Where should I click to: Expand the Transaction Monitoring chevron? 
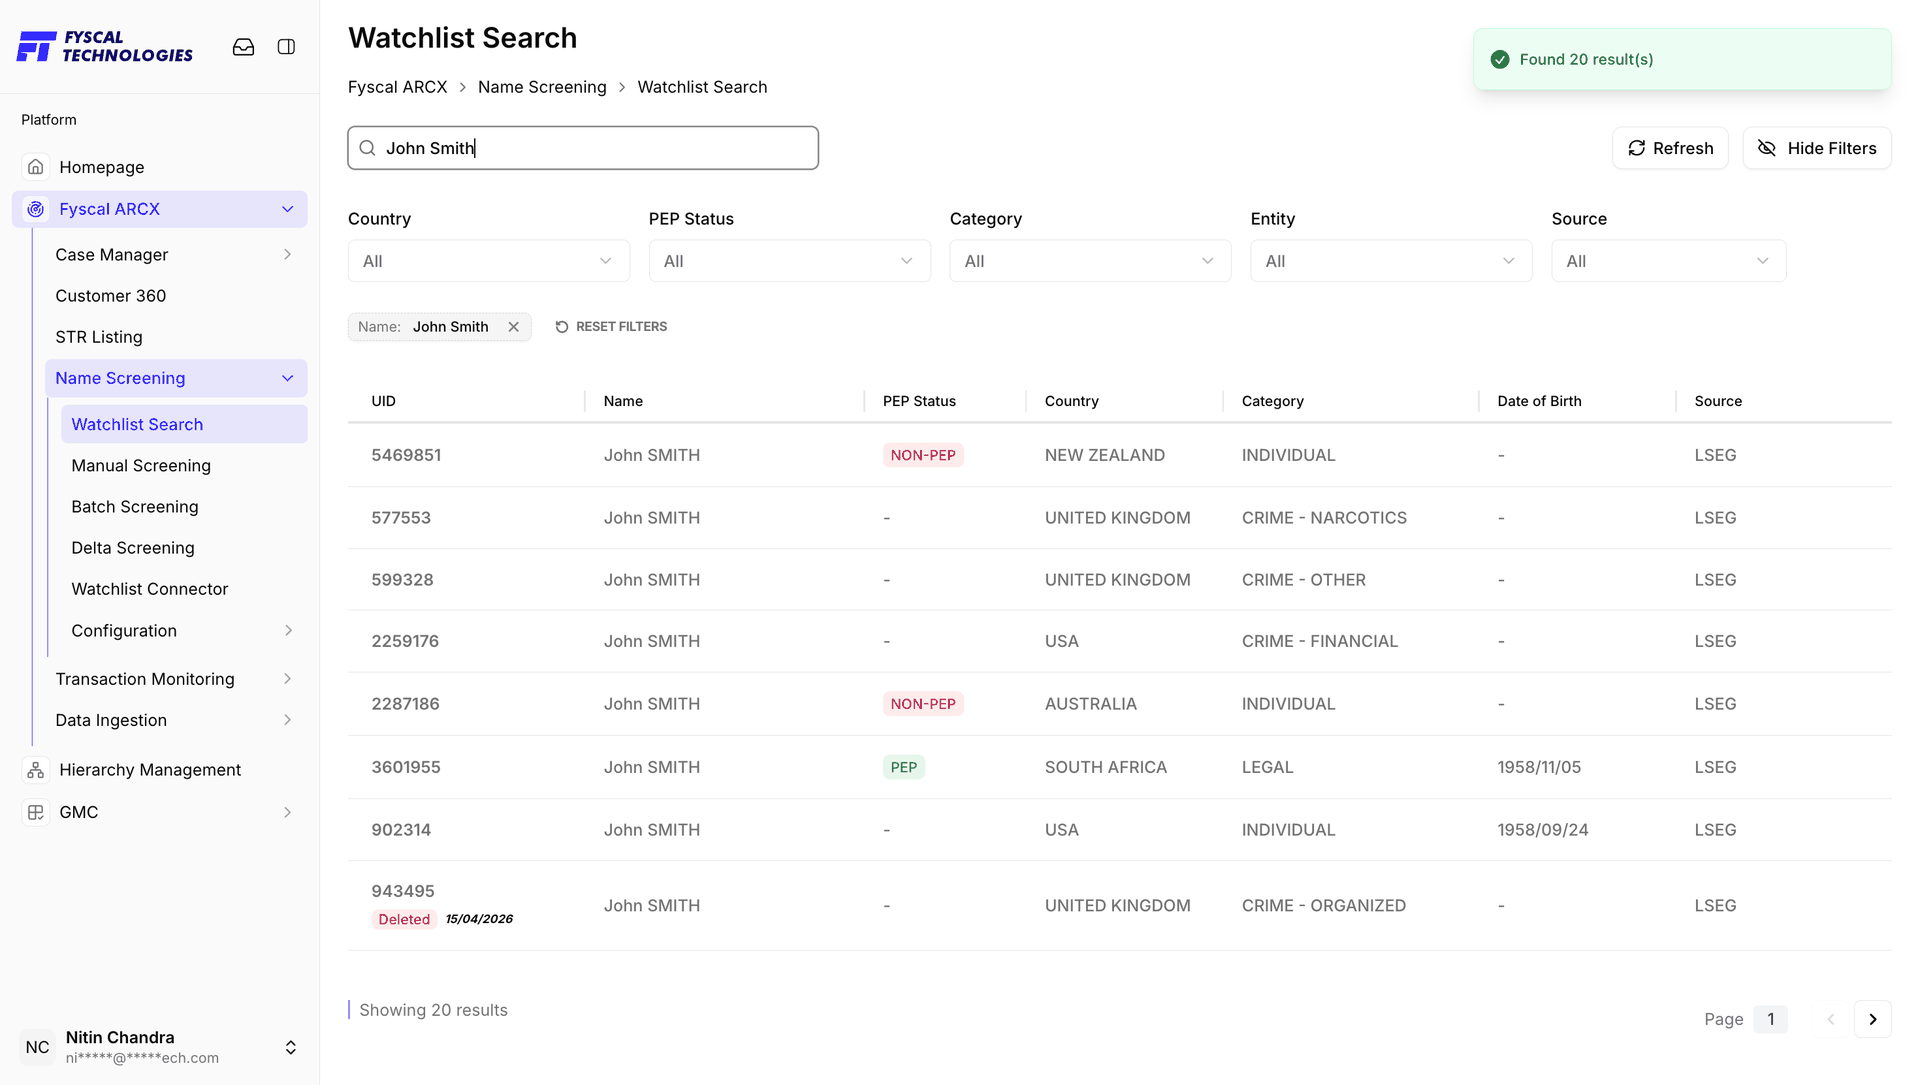click(288, 679)
